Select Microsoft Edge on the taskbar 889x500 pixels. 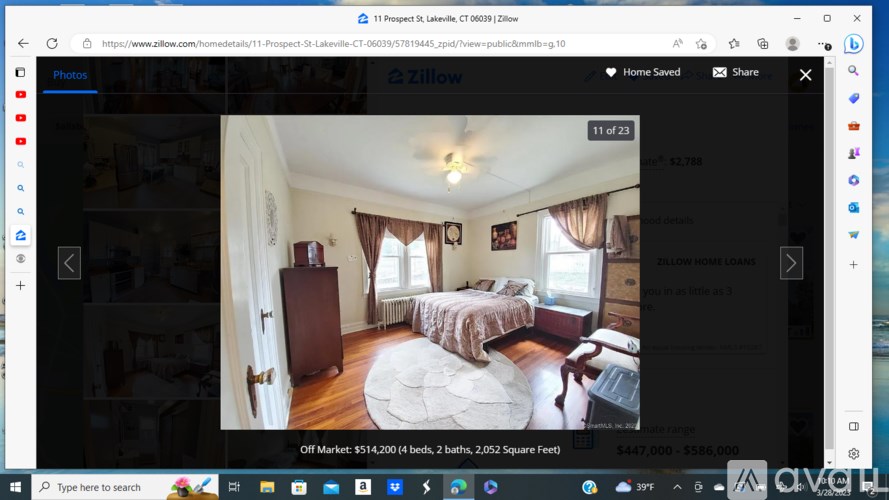click(458, 487)
